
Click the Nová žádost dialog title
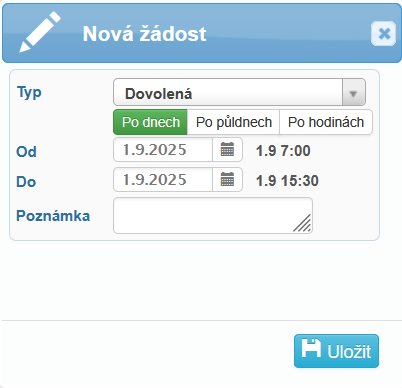coord(145,34)
